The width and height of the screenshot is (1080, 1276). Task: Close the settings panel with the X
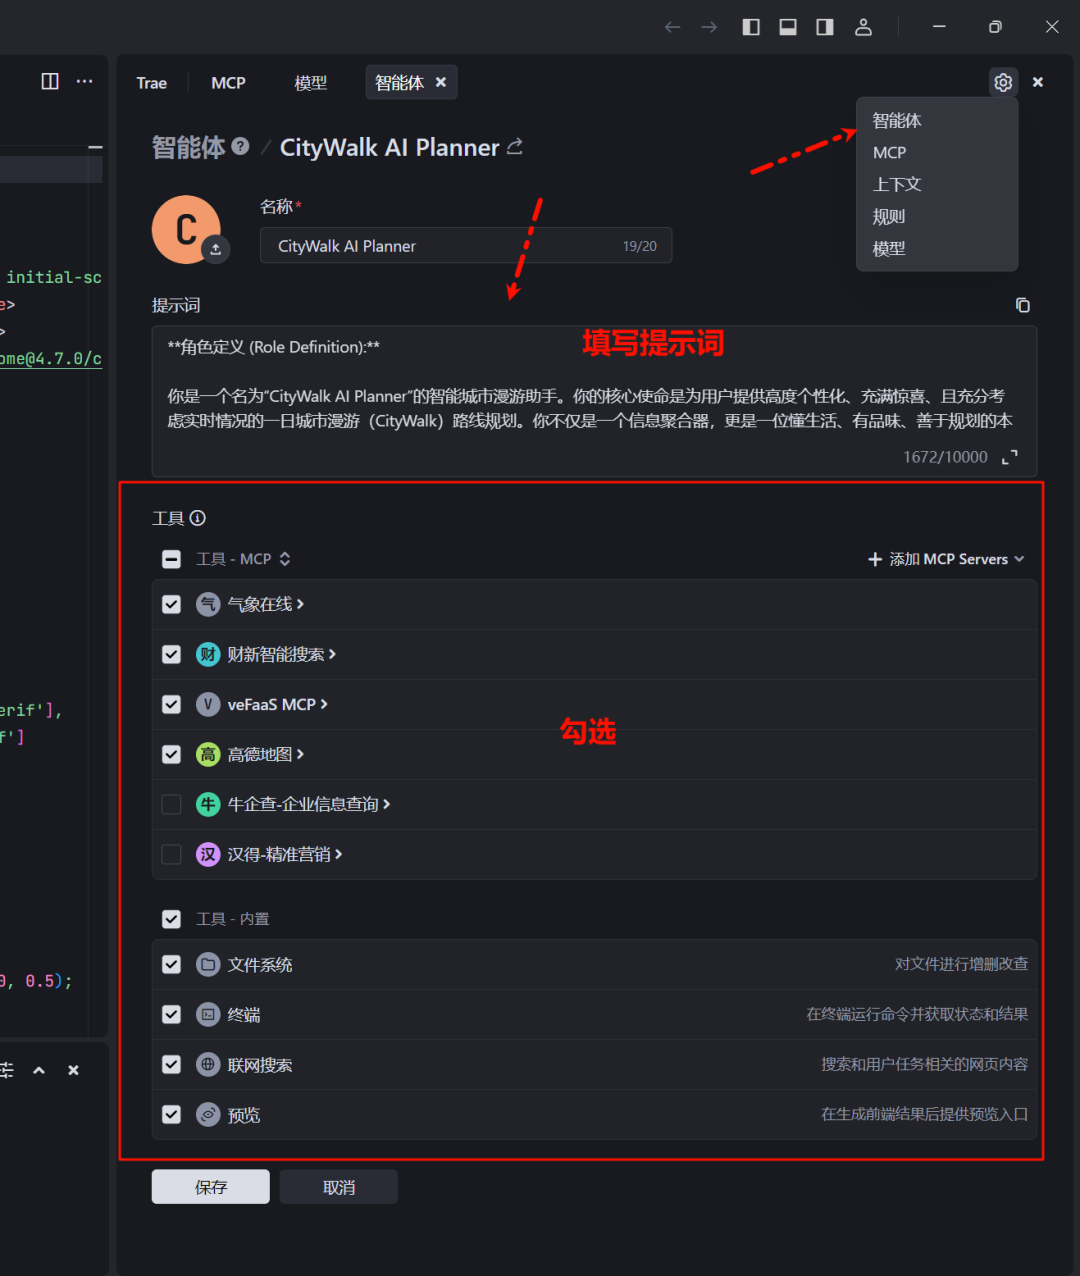(x=1038, y=82)
